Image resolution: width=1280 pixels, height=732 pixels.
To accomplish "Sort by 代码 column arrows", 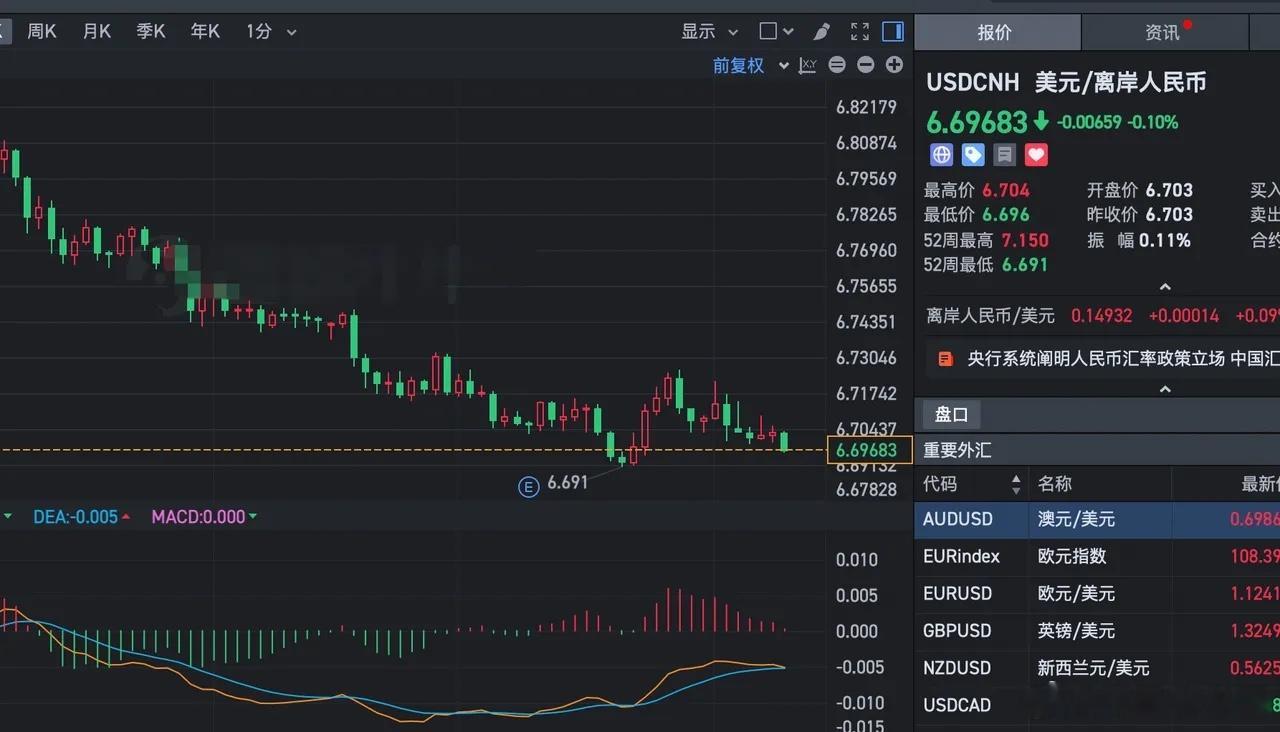I will click(1016, 484).
